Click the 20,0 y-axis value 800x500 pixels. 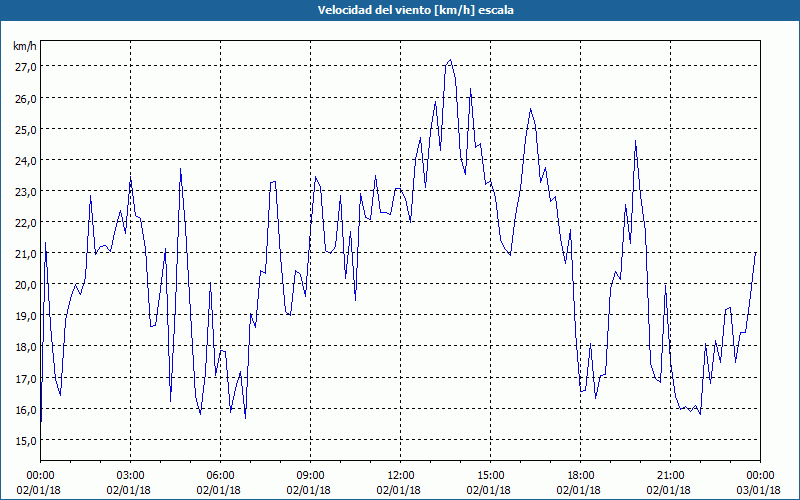pos(25,285)
